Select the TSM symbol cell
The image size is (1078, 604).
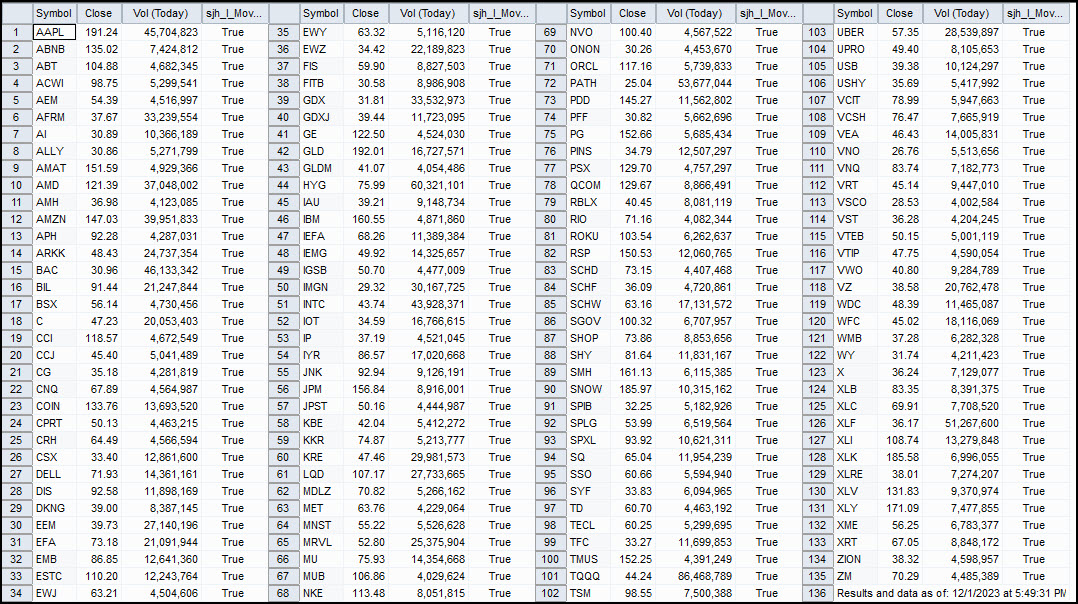tap(587, 593)
